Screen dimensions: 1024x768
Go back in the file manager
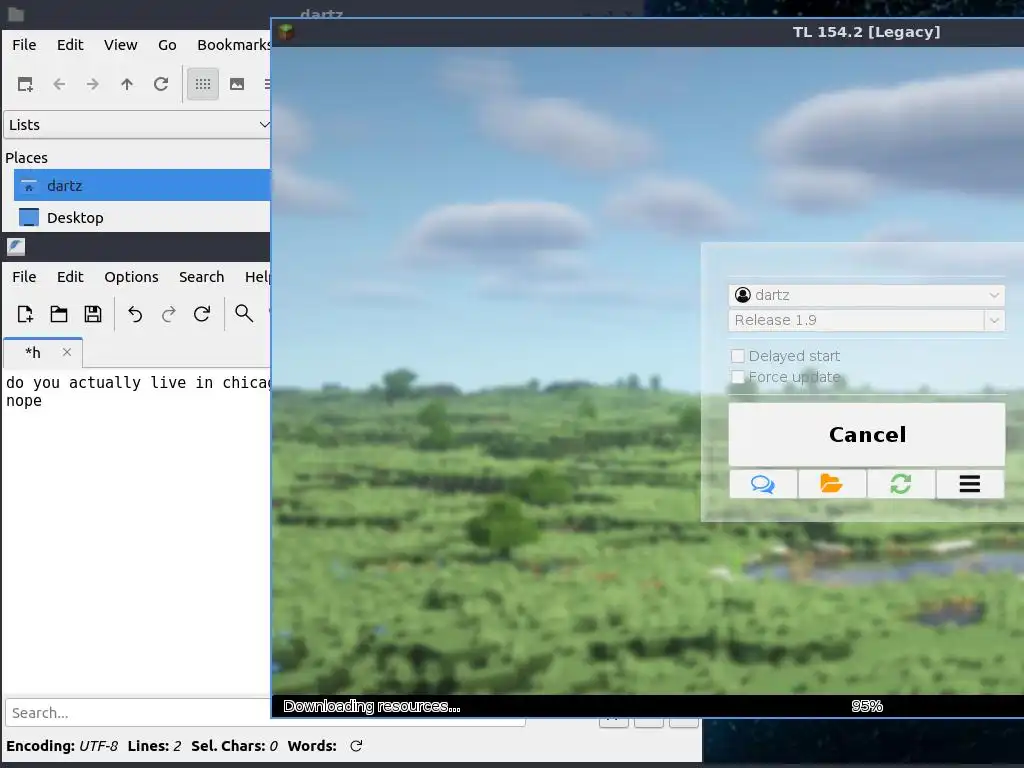pyautogui.click(x=59, y=84)
